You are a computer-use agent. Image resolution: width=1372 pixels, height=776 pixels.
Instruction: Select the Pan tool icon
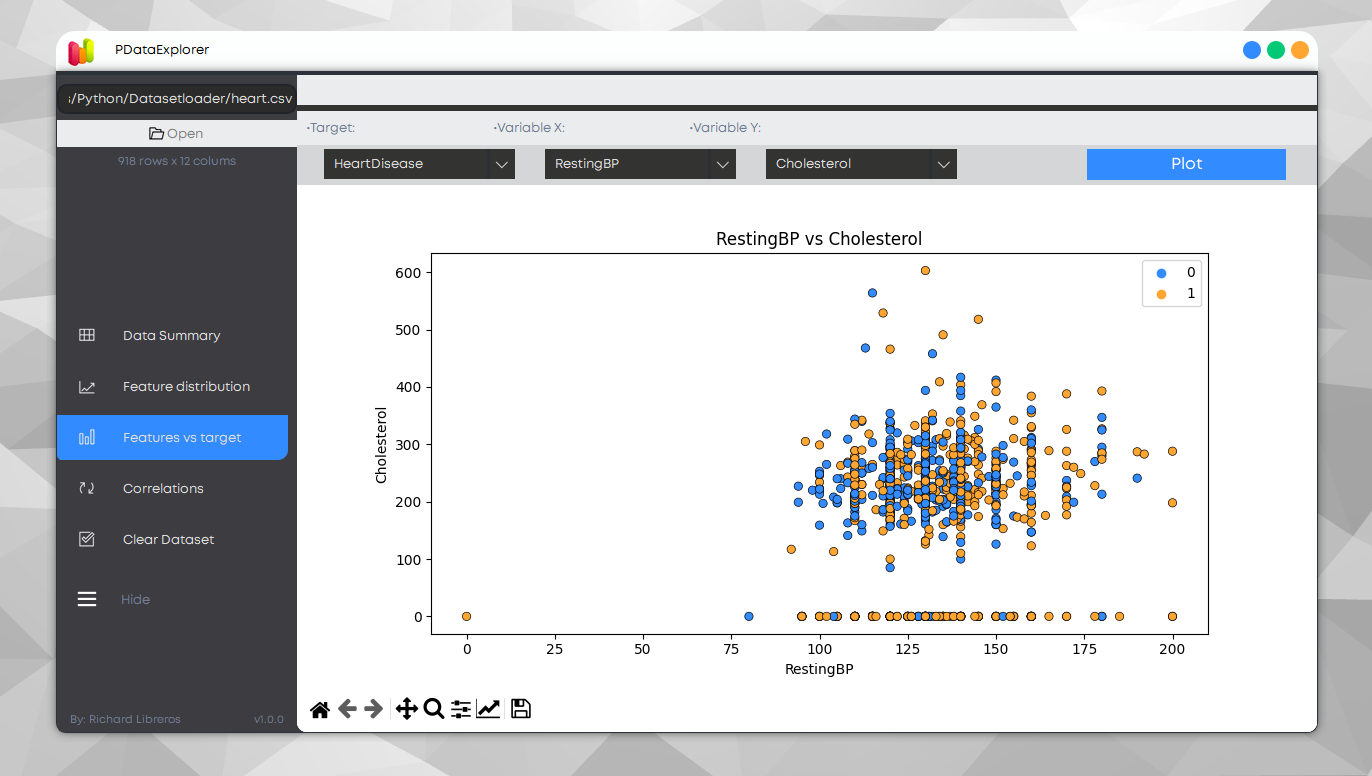(406, 708)
